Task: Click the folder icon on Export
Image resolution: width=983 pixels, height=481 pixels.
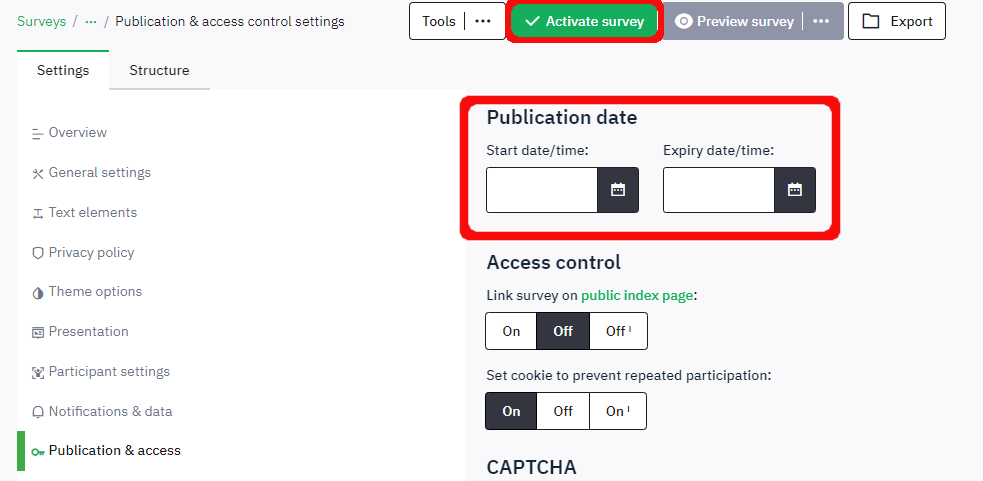Action: pos(872,21)
